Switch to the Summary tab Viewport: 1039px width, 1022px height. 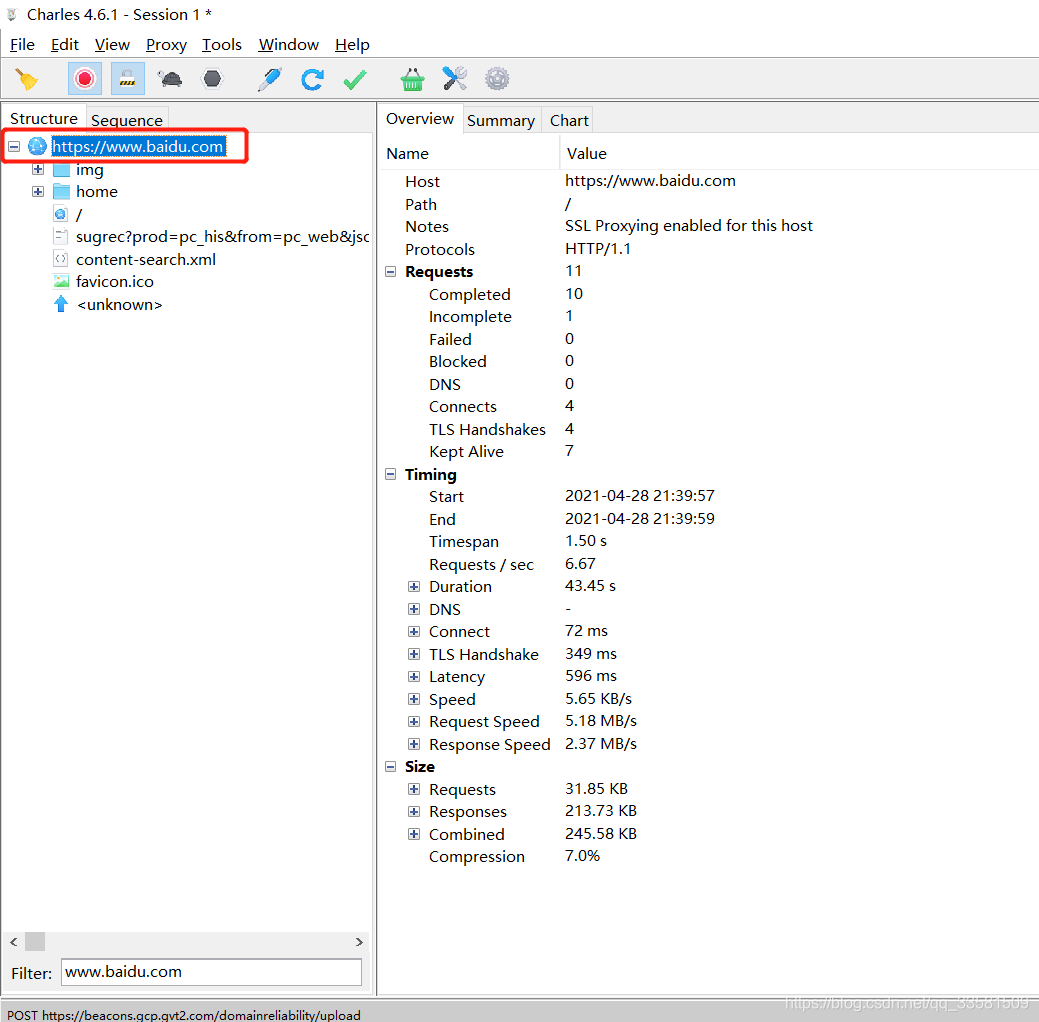coord(501,121)
